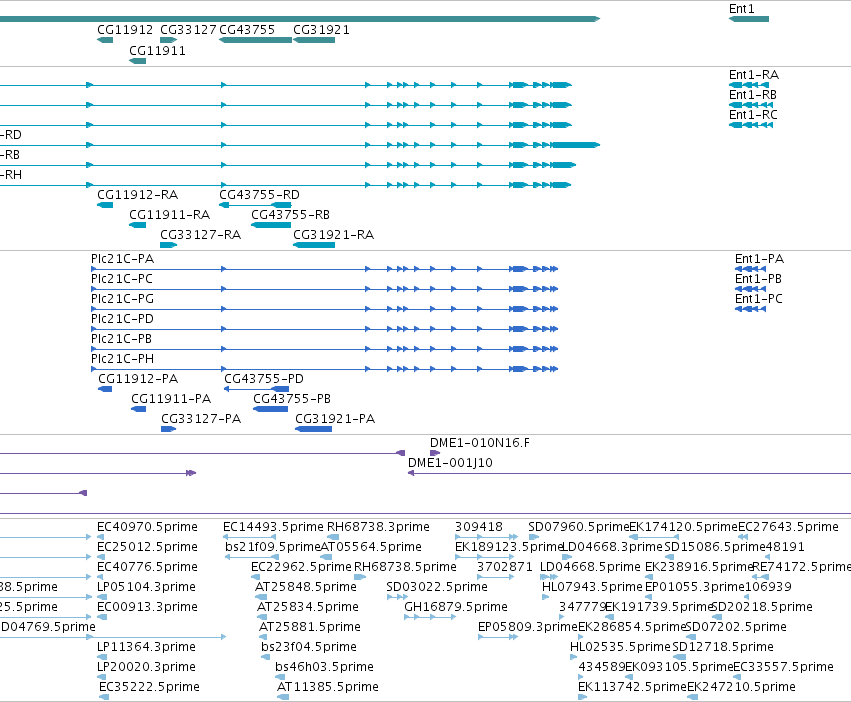Click the AT25881.5prime EST label
This screenshot has width=851, height=702.
coord(310,627)
